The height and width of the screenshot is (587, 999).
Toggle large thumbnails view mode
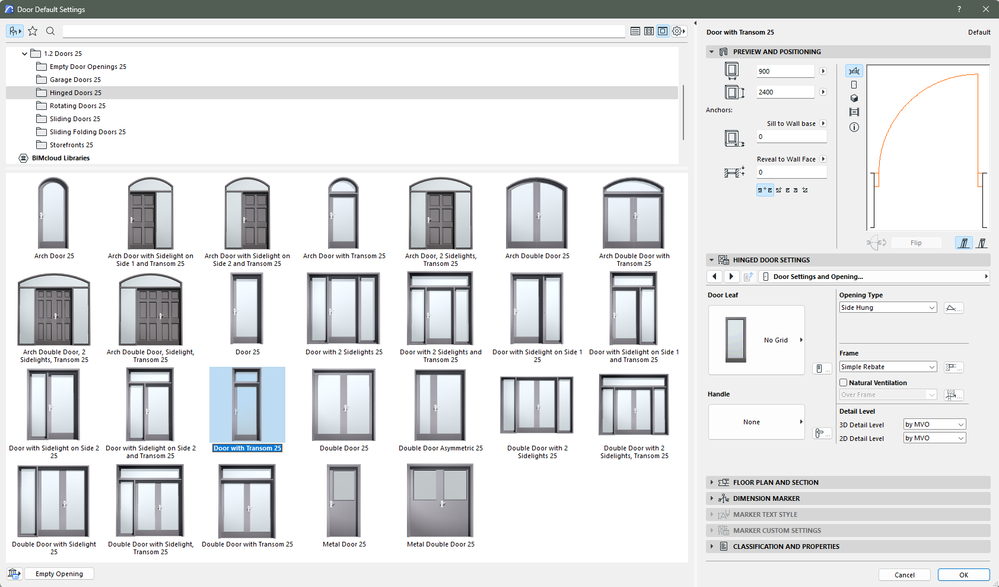tap(663, 31)
